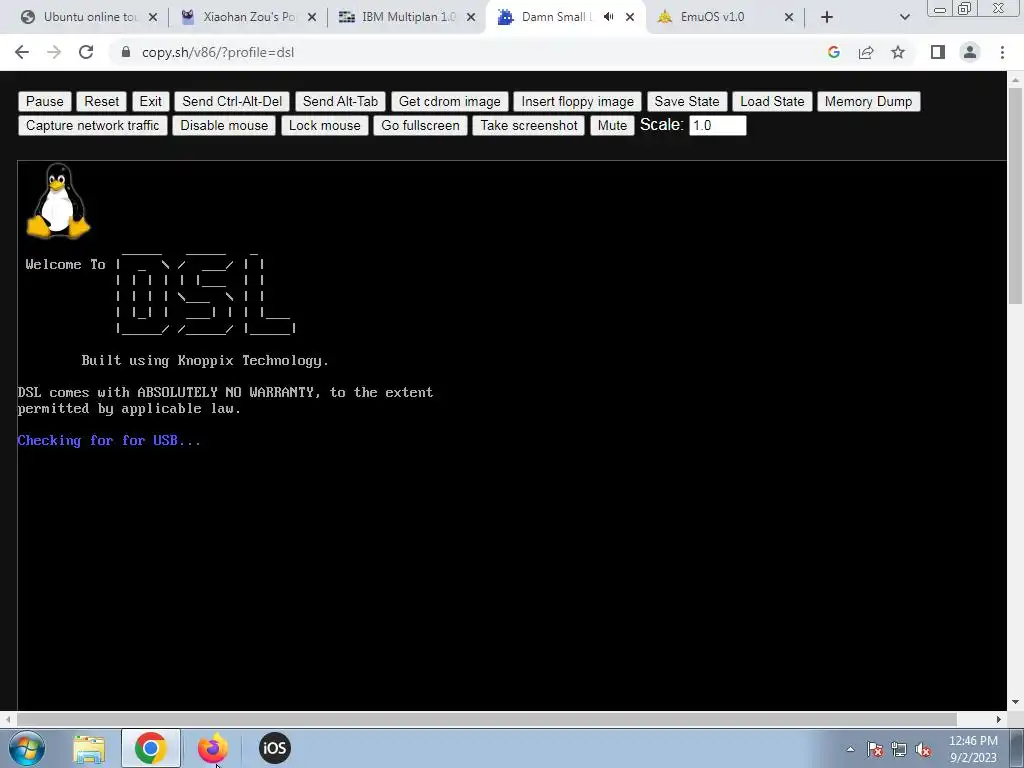This screenshot has width=1024, height=768.
Task: Show hidden system tray icons
Action: [x=850, y=750]
